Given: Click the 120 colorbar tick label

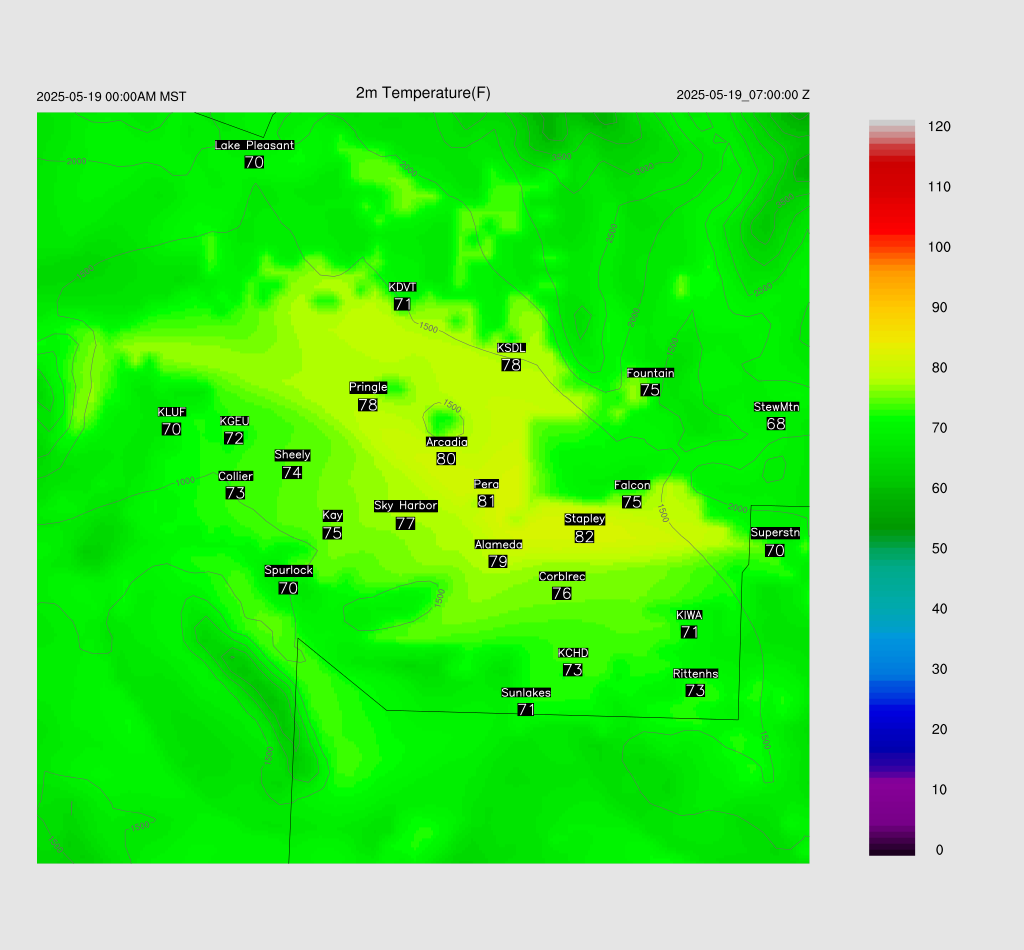Looking at the screenshot, I should coord(939,127).
